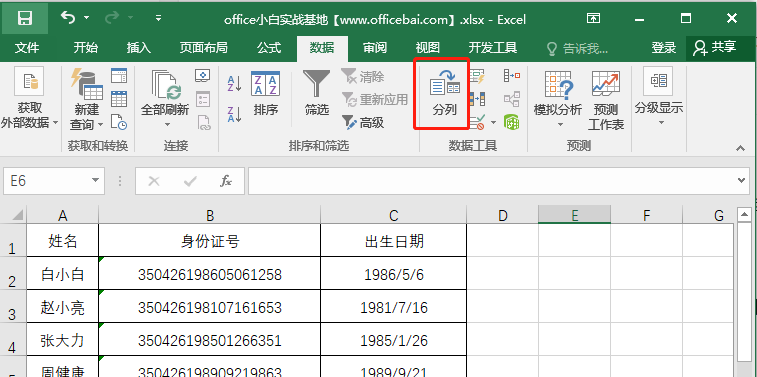757x377 pixels.
Task: Switch to the 插入 tab
Action: (x=139, y=47)
